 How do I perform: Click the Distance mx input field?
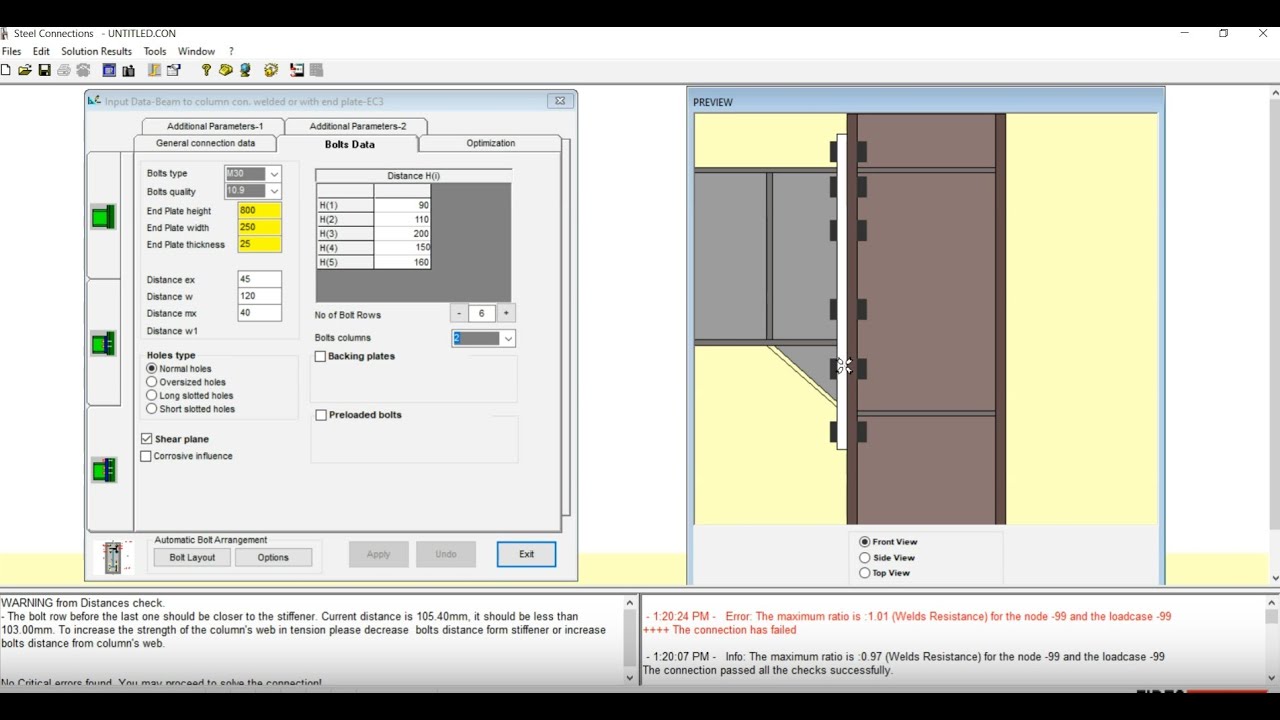coord(259,313)
